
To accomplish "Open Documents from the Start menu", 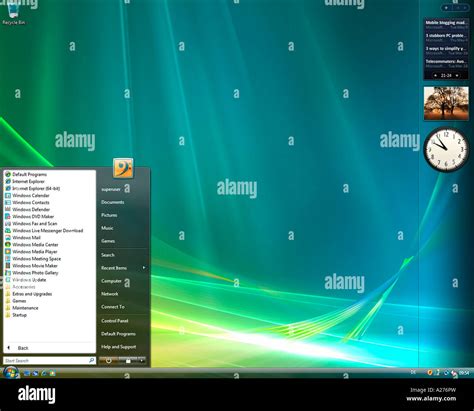I will (113, 202).
